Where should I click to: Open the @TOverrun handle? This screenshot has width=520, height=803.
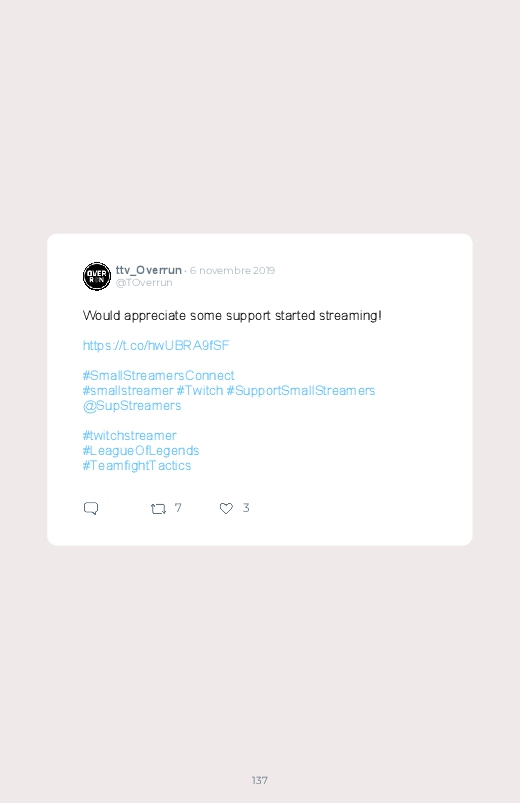[x=144, y=283]
